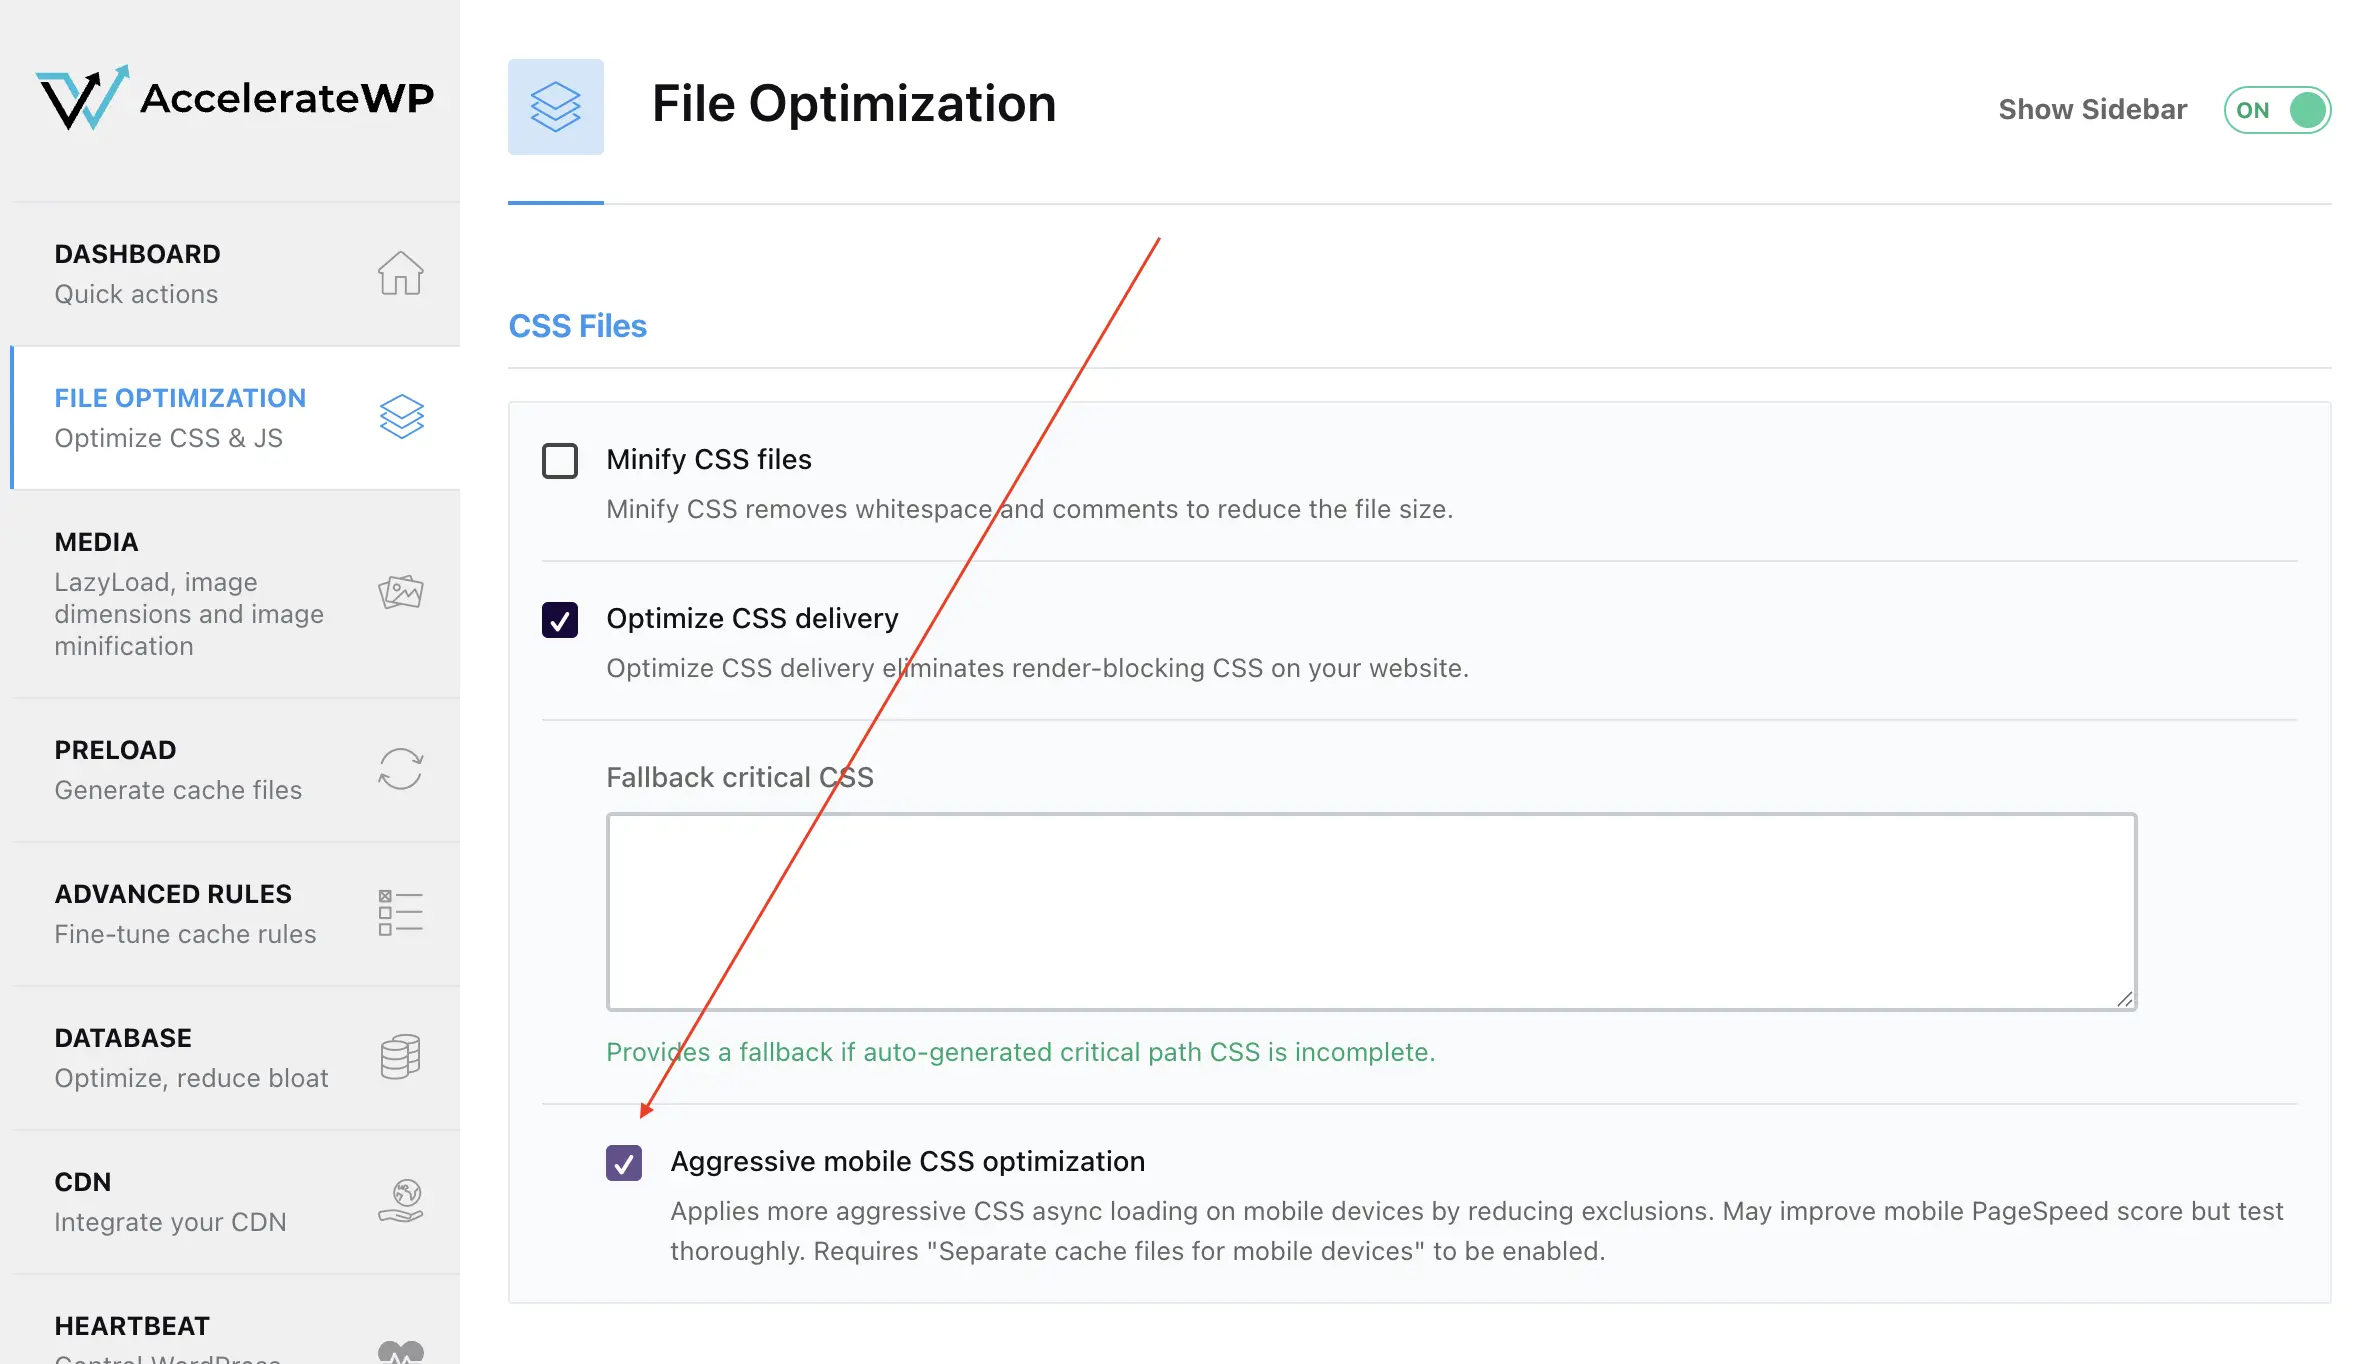The width and height of the screenshot is (2380, 1364).
Task: Select the Database menu label
Action: pyautogui.click(x=123, y=1038)
